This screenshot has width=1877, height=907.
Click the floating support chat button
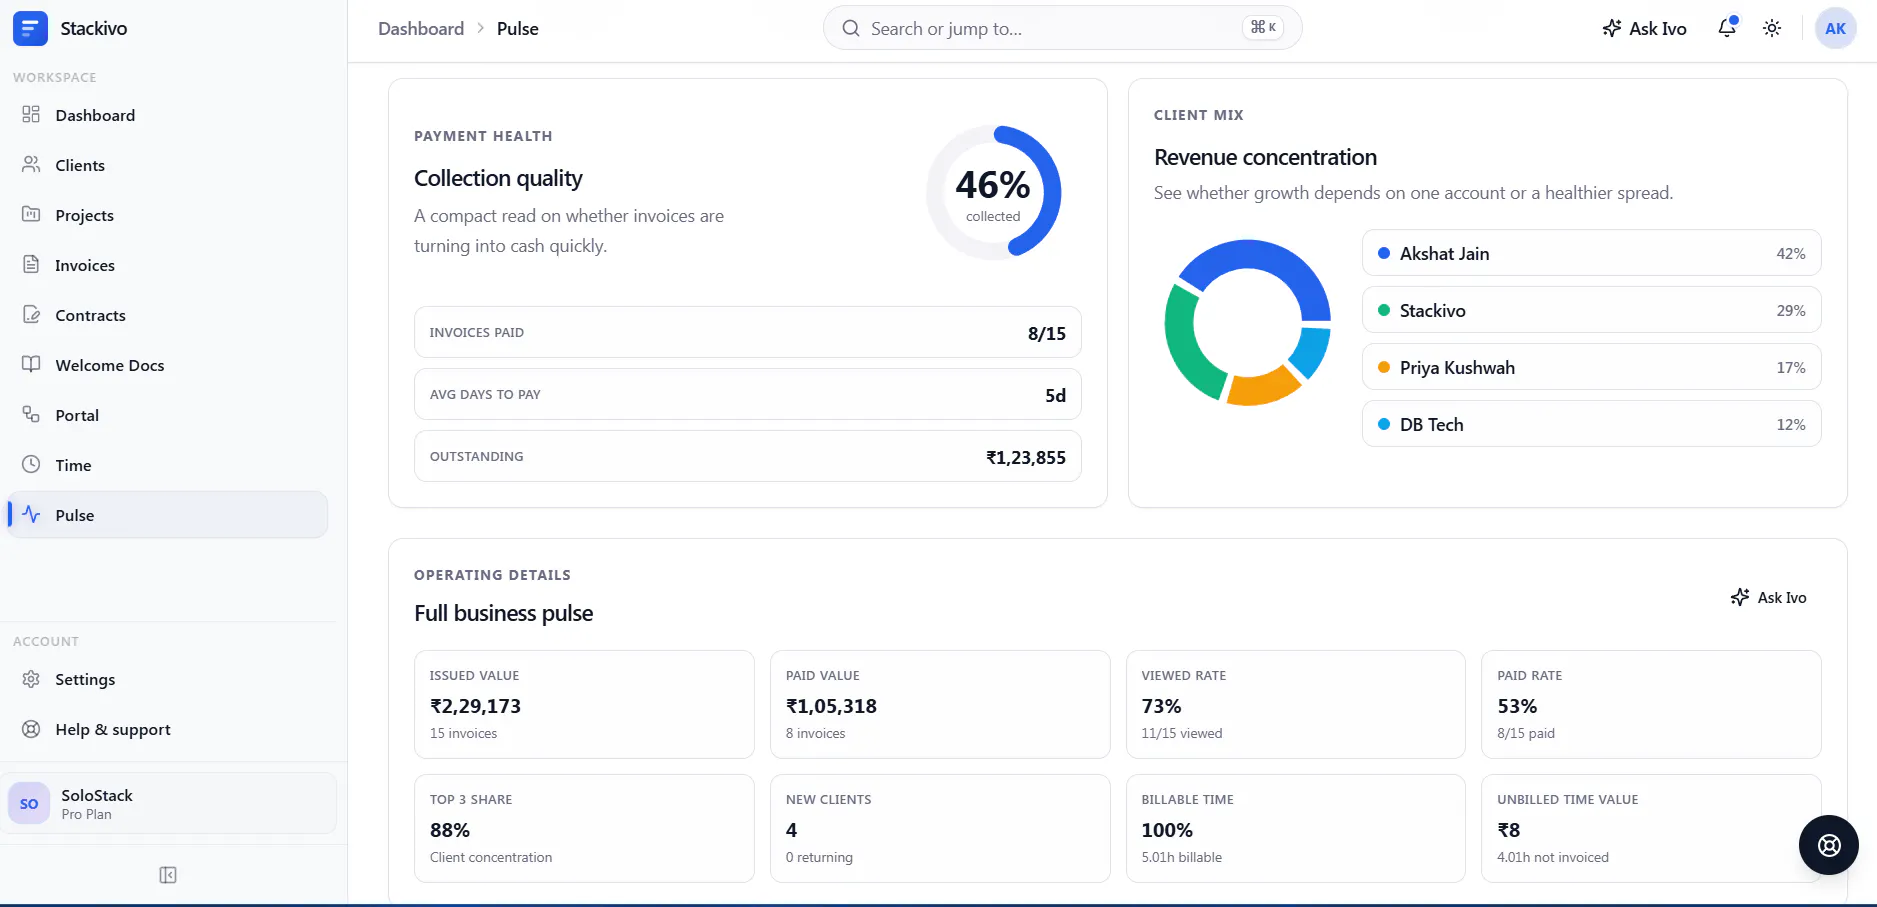pyautogui.click(x=1828, y=845)
